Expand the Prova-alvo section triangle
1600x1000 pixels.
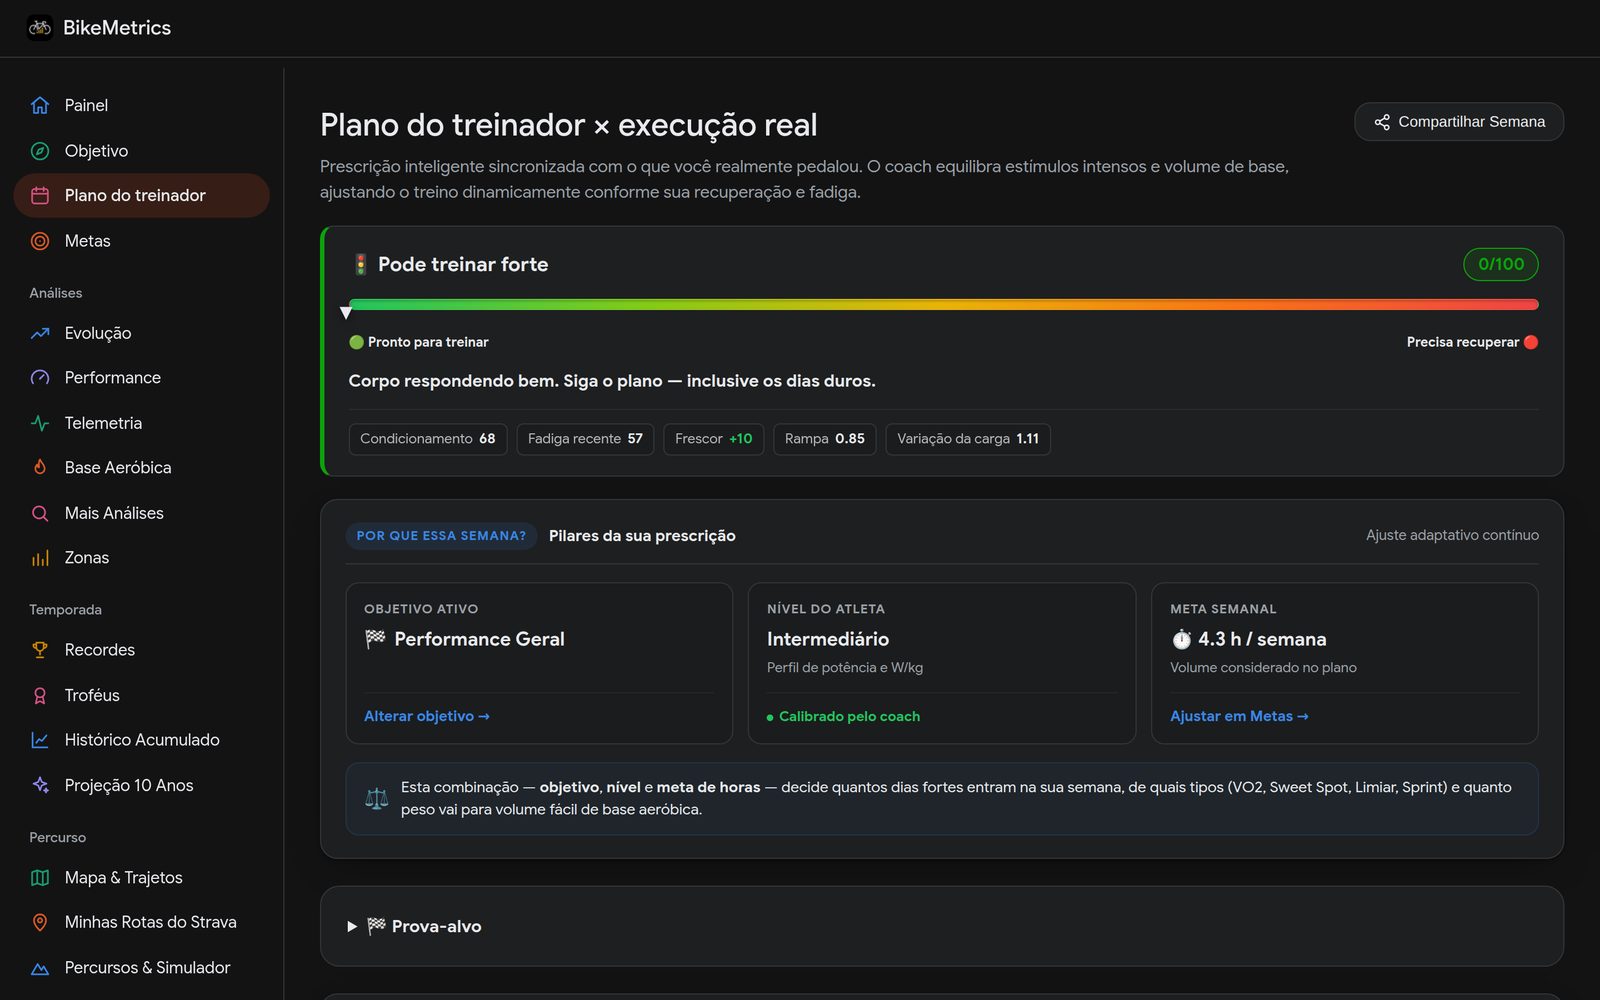click(x=352, y=927)
